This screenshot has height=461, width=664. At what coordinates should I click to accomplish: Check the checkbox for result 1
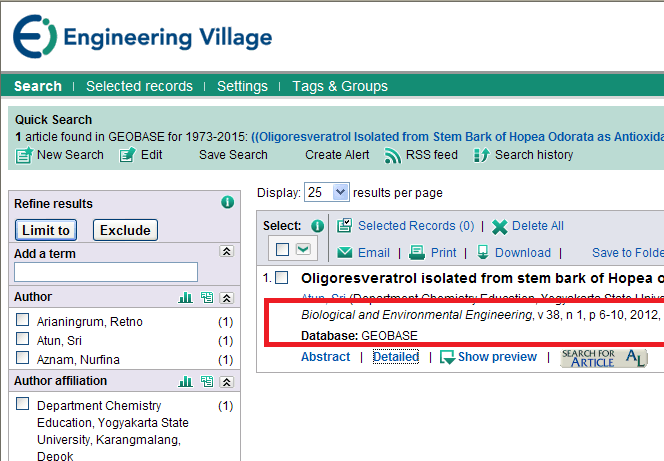(282, 278)
